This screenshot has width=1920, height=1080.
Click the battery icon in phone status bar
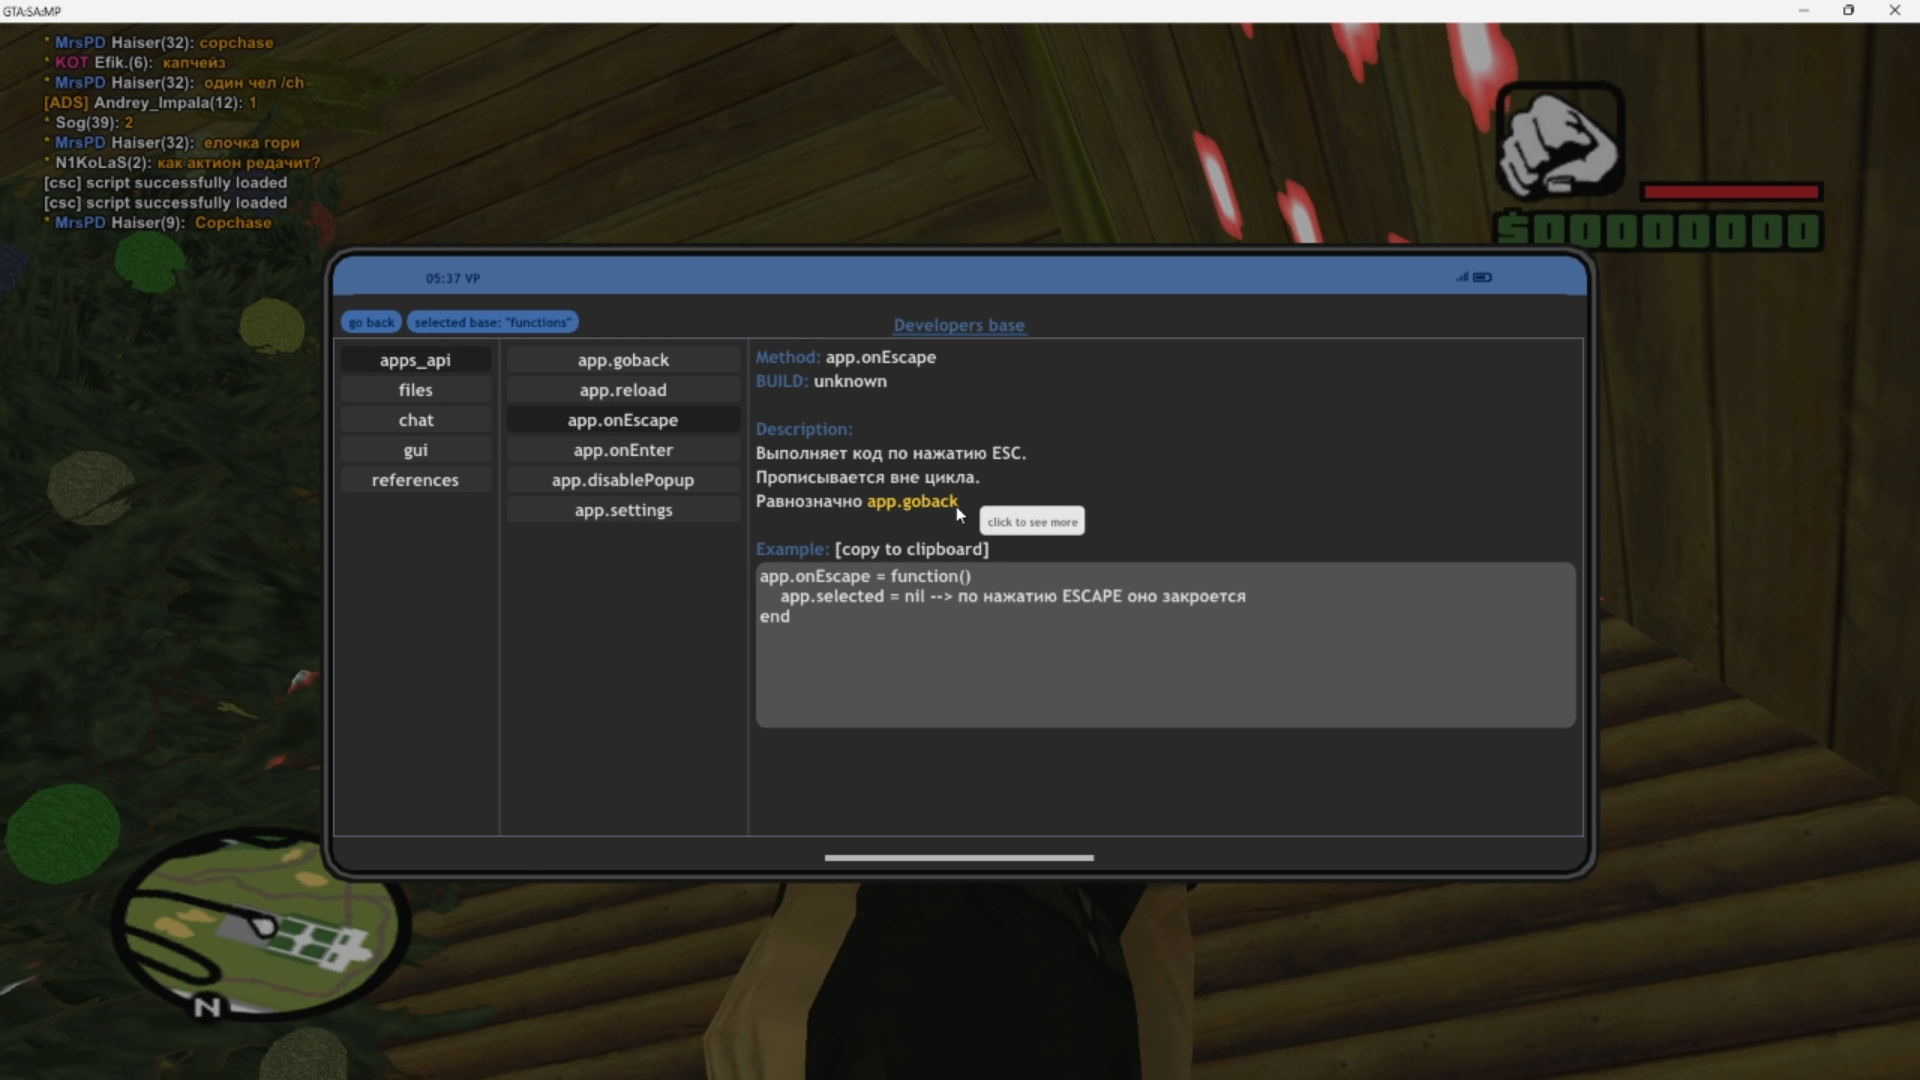tap(1483, 277)
